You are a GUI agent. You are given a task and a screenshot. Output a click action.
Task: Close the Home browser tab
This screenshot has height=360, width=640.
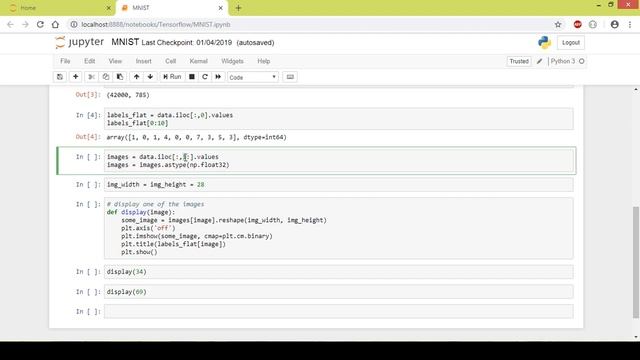109,8
